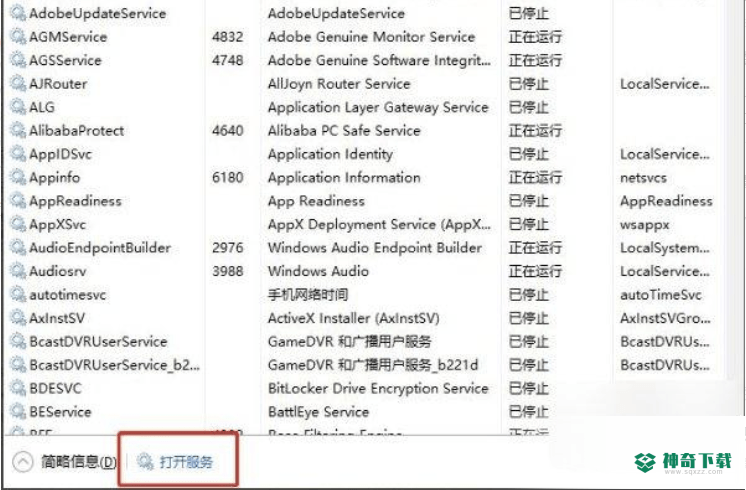Click the BcastDVRUserService_b2... gear icon

tap(18, 364)
